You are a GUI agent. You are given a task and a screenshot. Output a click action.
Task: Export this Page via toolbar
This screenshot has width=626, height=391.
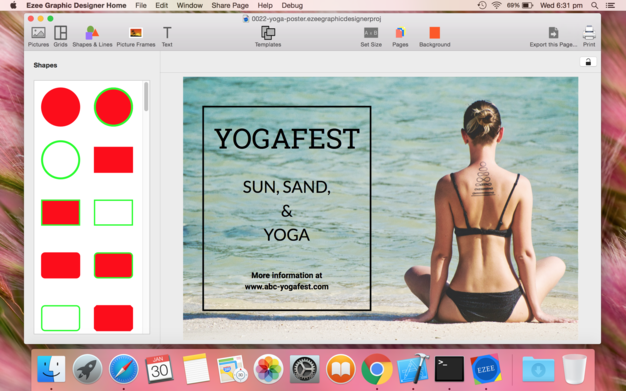553,37
